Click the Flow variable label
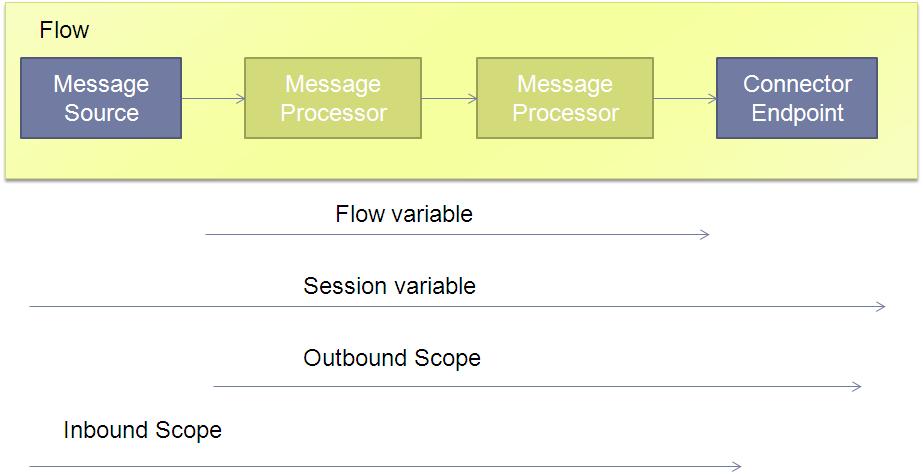Viewport: 923px width, 475px height. pos(404,214)
